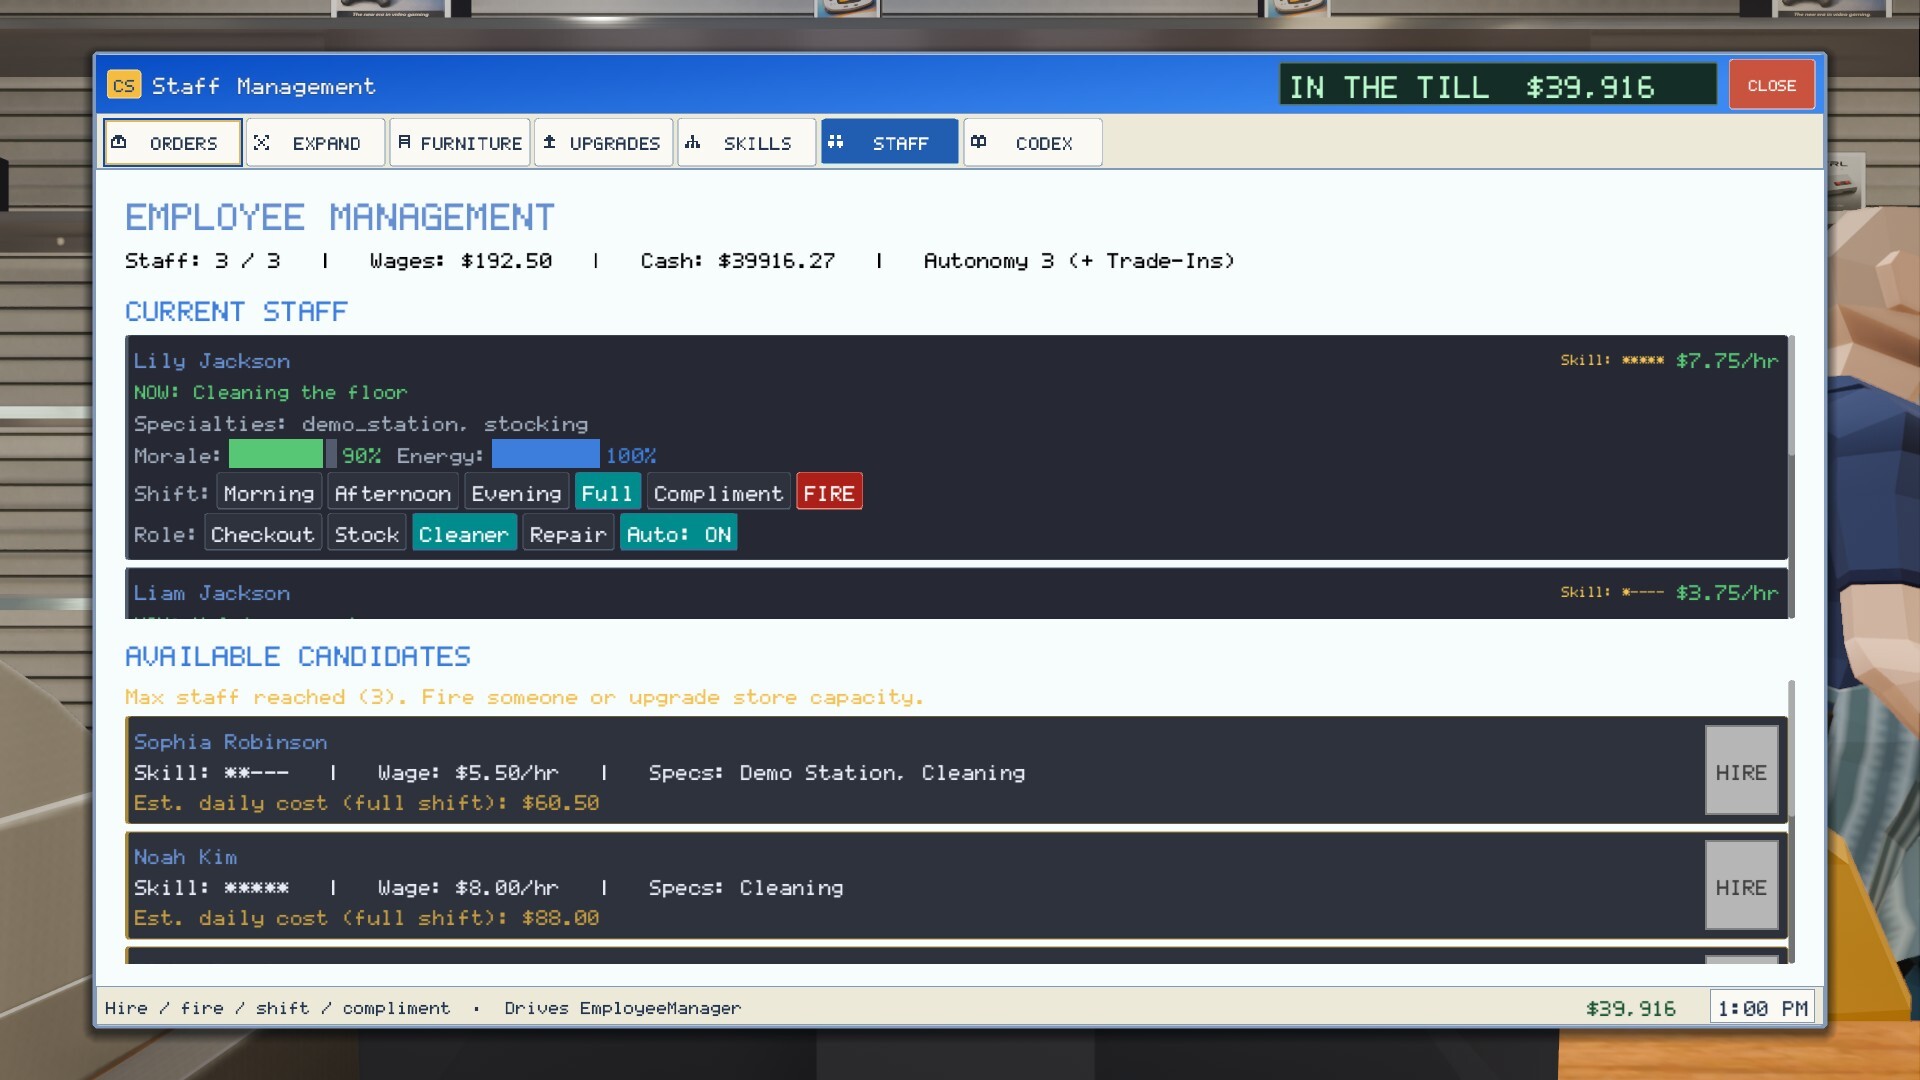Switch to the Codex tab
The height and width of the screenshot is (1080, 1920).
pyautogui.click(x=1033, y=143)
